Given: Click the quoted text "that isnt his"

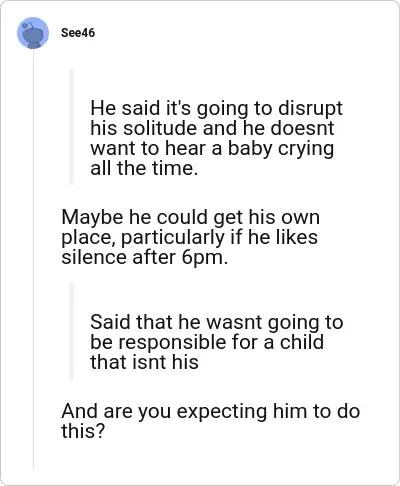Looking at the screenshot, I should coord(144,362).
